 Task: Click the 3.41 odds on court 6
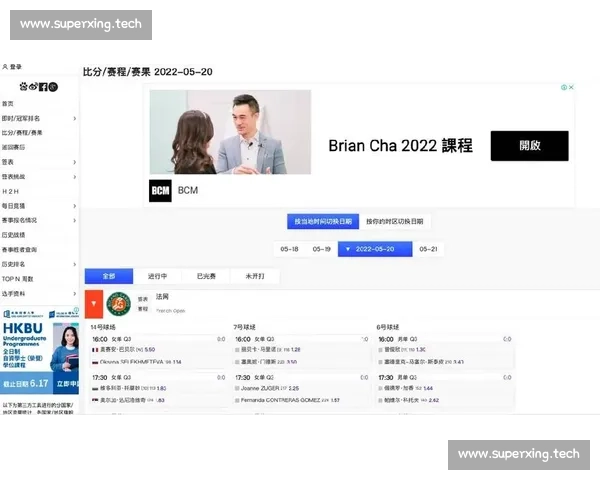point(458,362)
